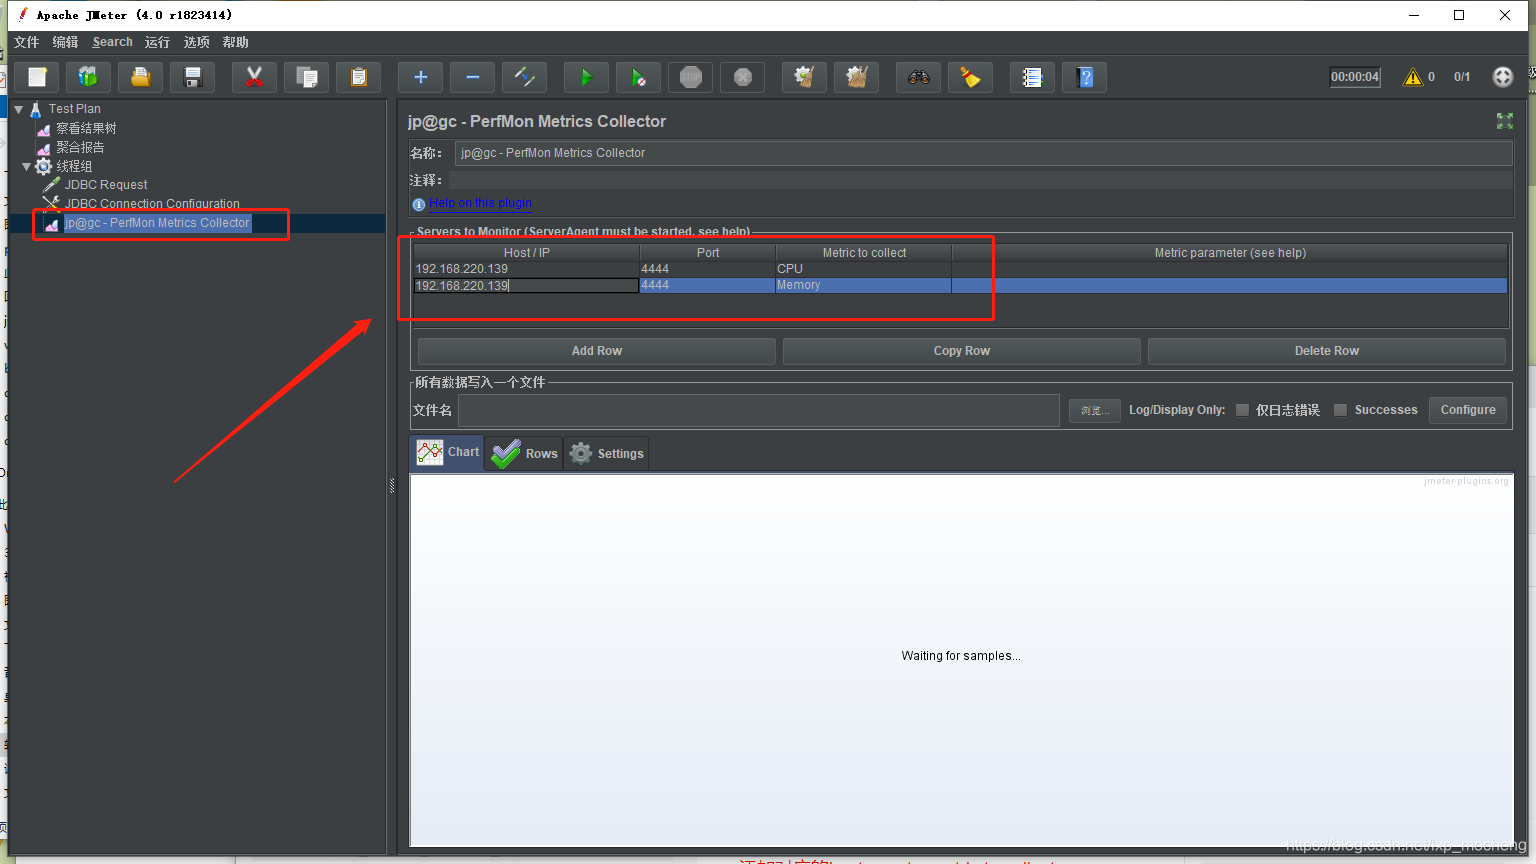Screen dimensions: 1536x864
Task: Clear current results with broom icon
Action: pyautogui.click(x=804, y=77)
